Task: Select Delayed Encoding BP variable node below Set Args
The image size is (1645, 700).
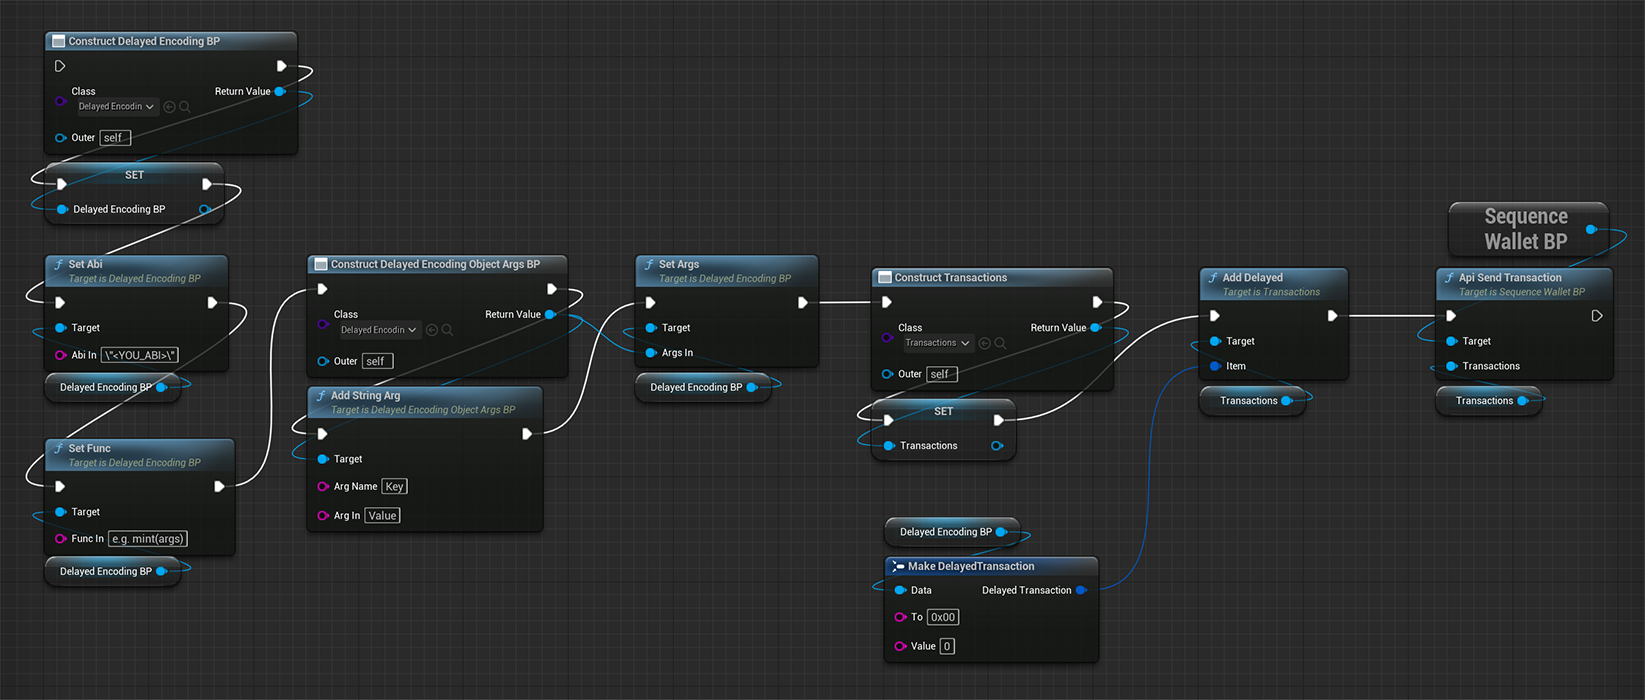Action: point(703,387)
